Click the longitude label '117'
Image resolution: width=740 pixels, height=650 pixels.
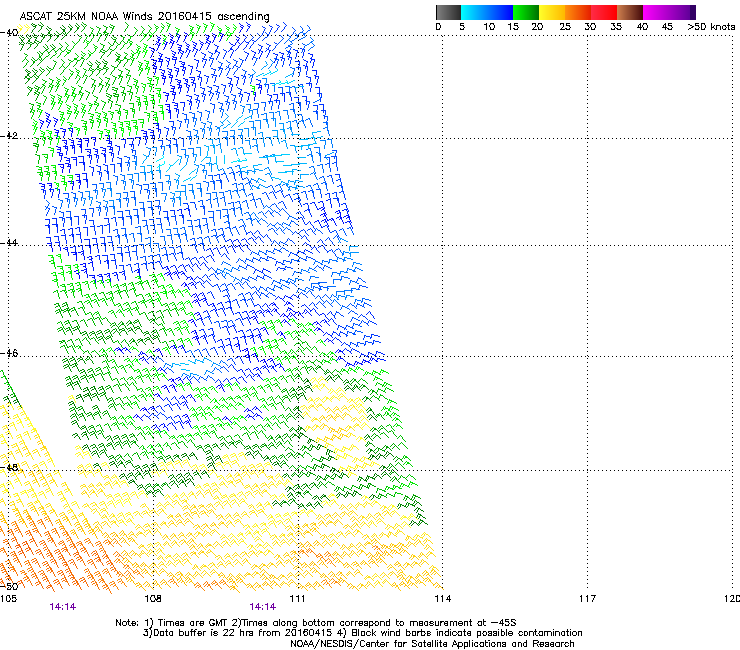point(588,599)
